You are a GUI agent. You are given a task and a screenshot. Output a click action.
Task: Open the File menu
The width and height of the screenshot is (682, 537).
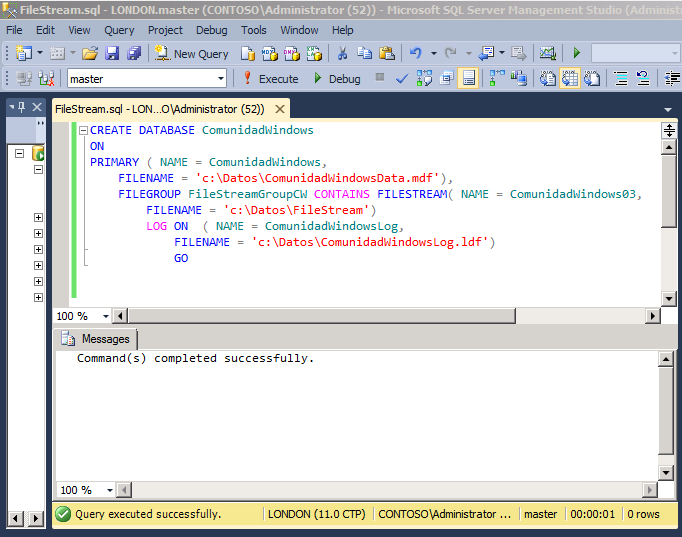tap(14, 30)
